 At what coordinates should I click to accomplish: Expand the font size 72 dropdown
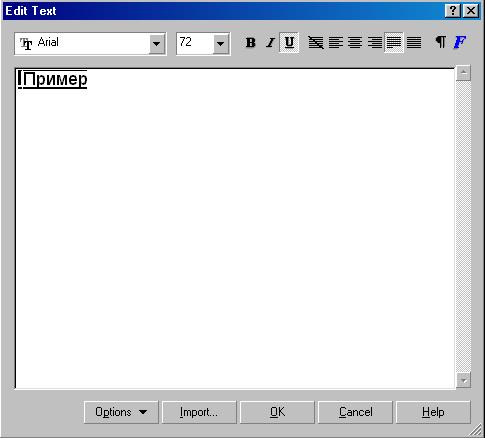tap(221, 43)
